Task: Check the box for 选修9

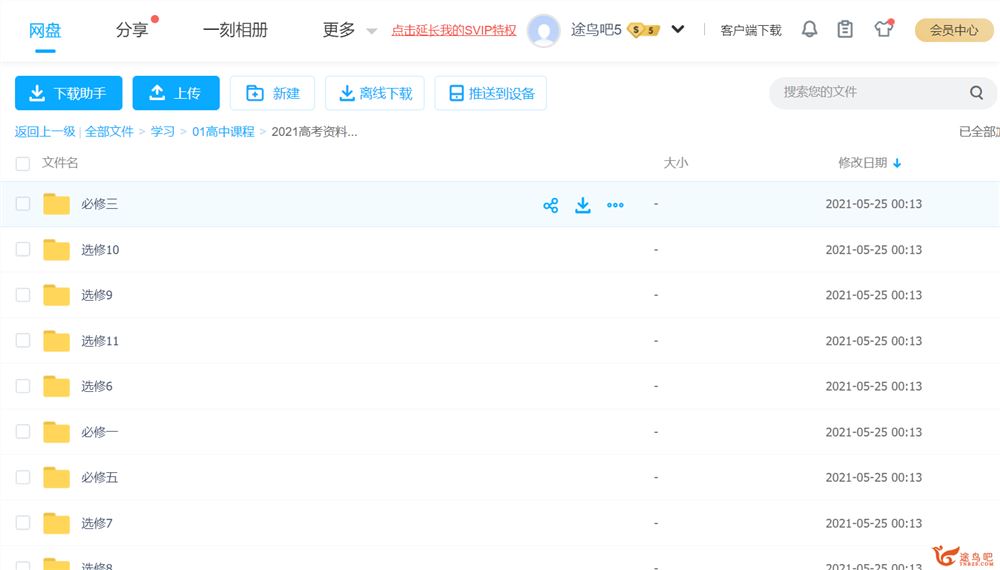Action: (23, 295)
